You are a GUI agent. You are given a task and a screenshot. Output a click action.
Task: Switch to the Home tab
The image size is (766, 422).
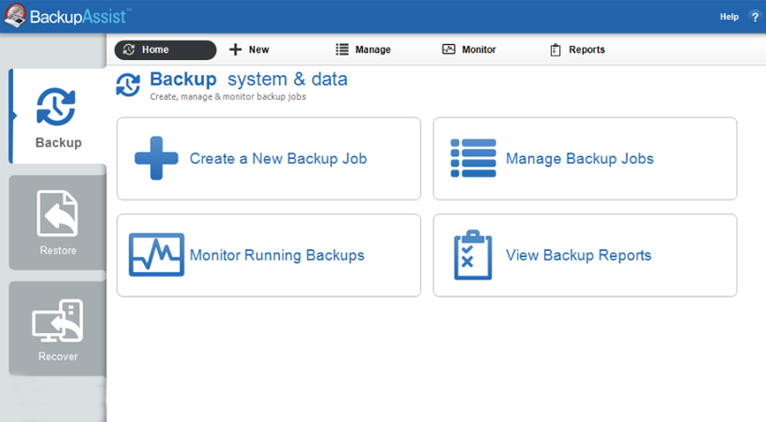pyautogui.click(x=165, y=50)
